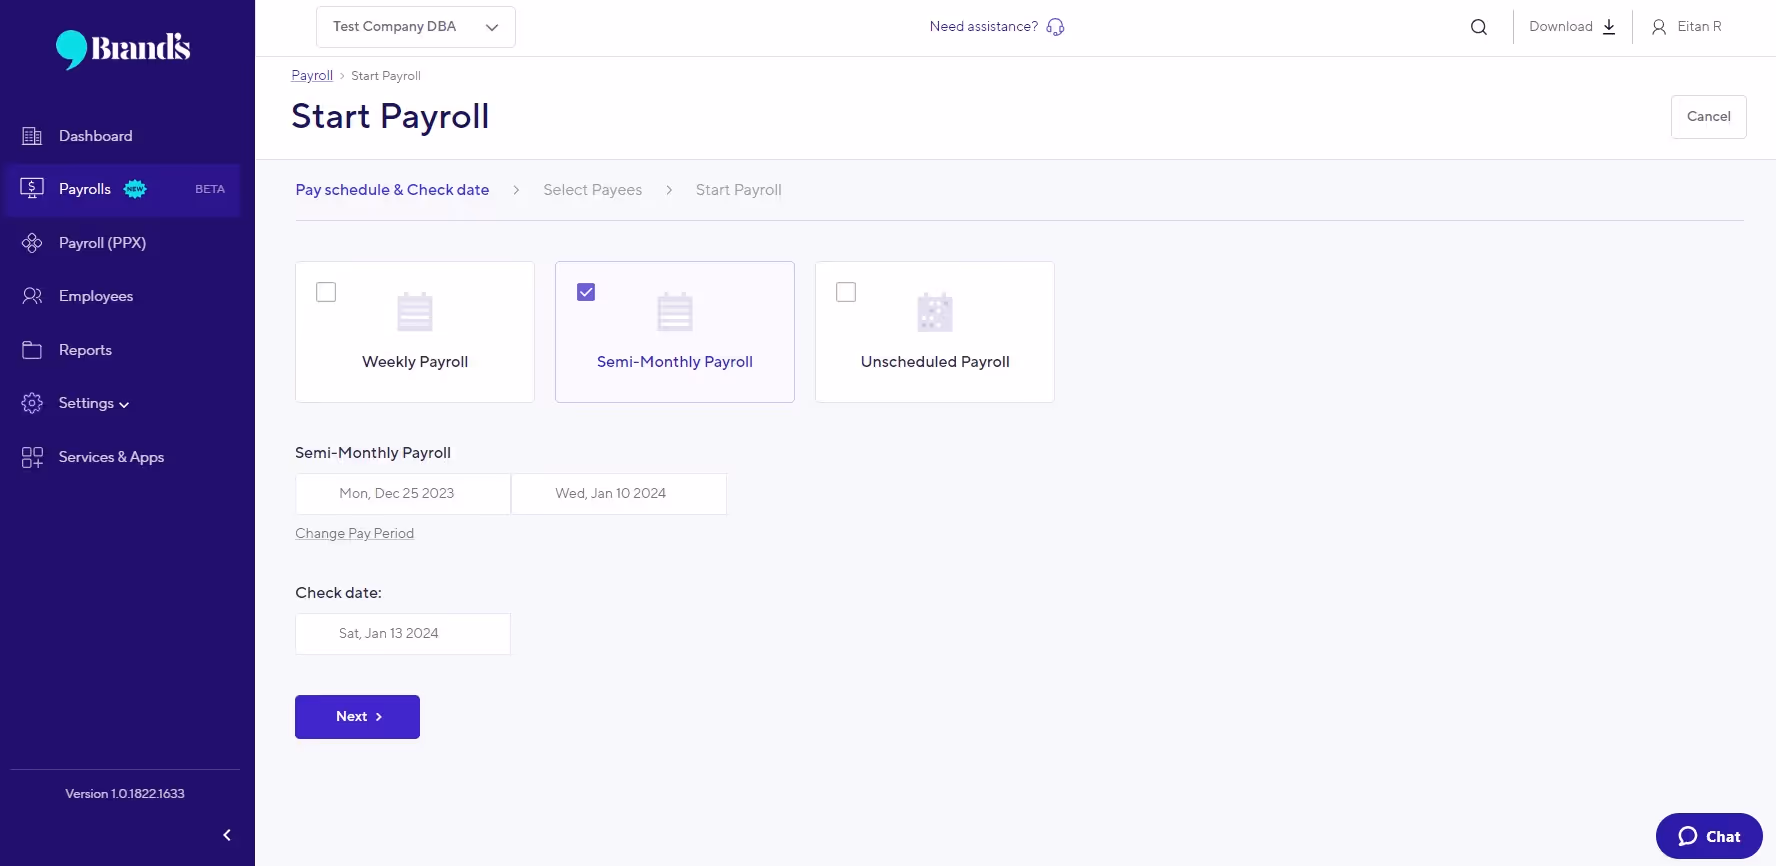Viewport: 1776px width, 866px height.
Task: Click the headset assistance icon
Action: point(1055,27)
